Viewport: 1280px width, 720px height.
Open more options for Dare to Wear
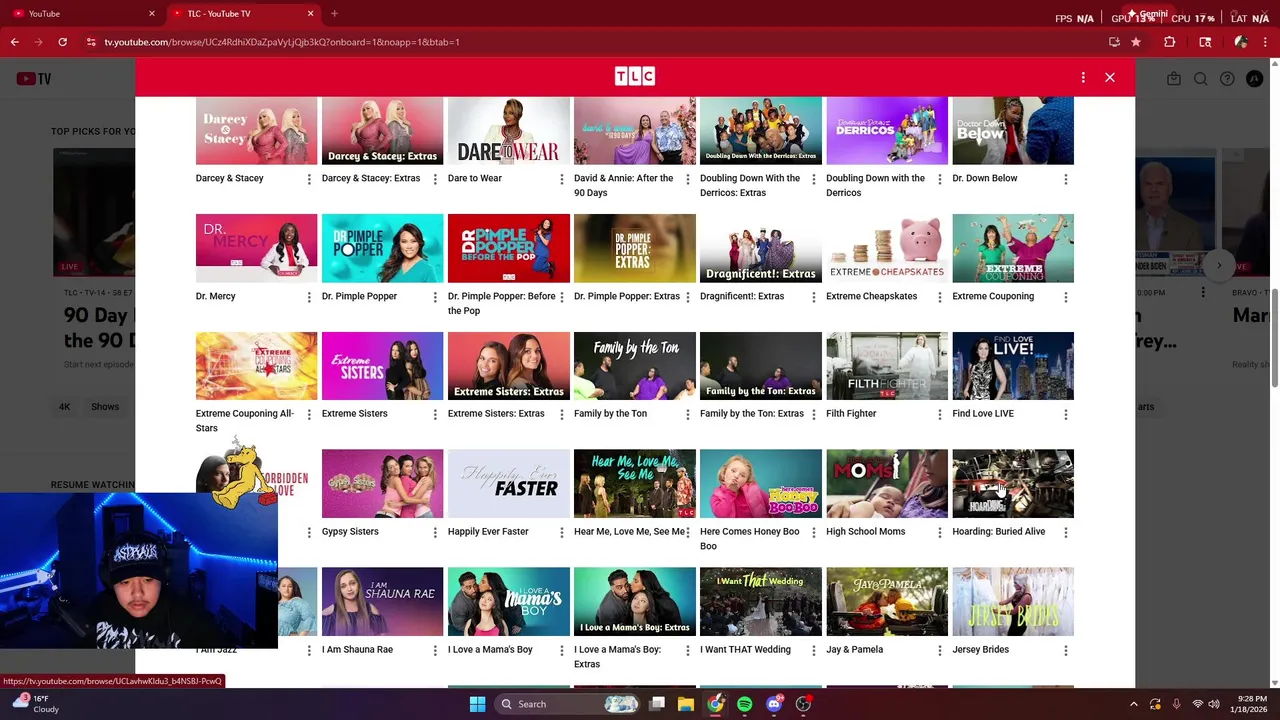pyautogui.click(x=560, y=179)
